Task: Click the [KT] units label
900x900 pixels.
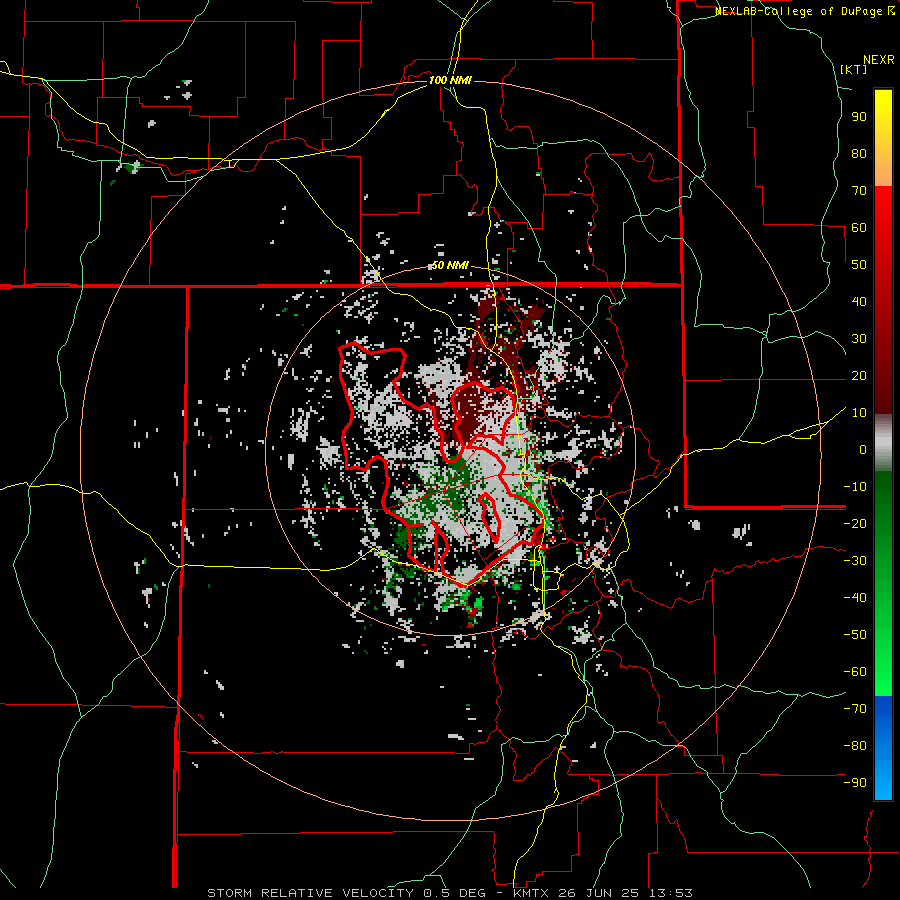Action: click(854, 69)
